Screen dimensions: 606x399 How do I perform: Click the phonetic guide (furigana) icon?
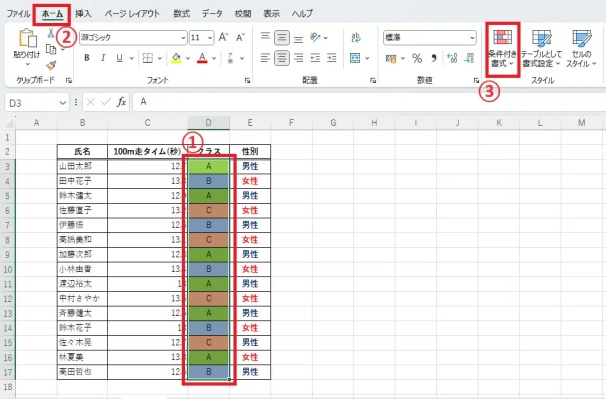230,58
